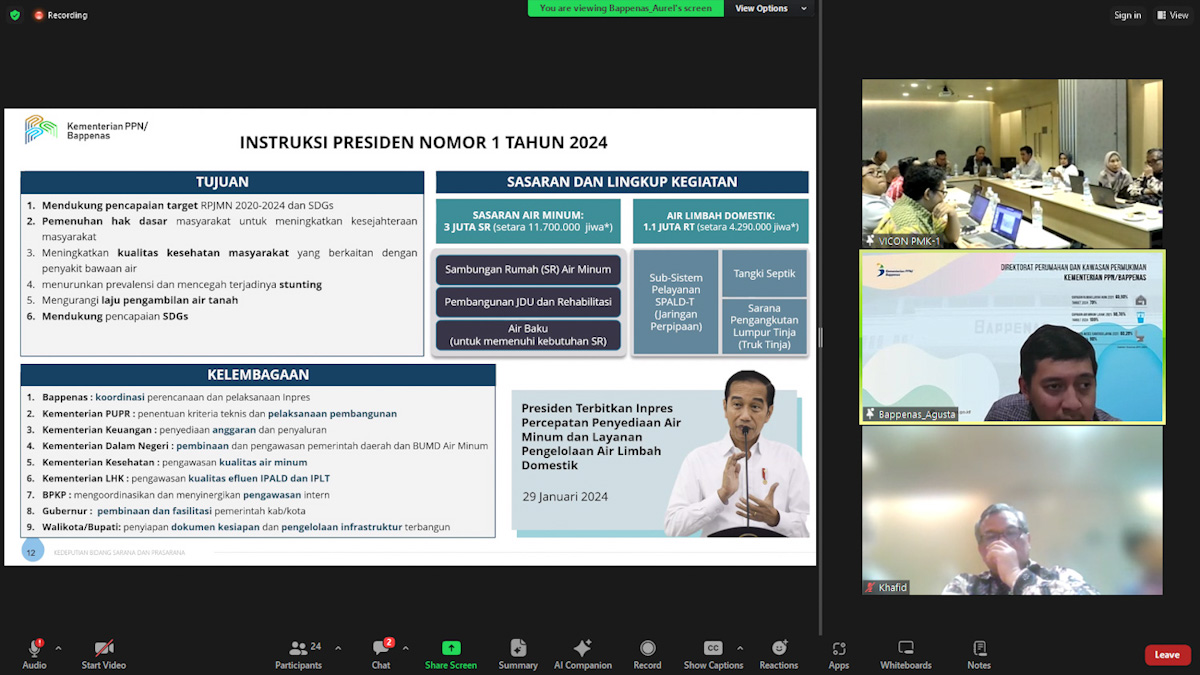
Task: Launch the AI Companion
Action: [x=583, y=649]
